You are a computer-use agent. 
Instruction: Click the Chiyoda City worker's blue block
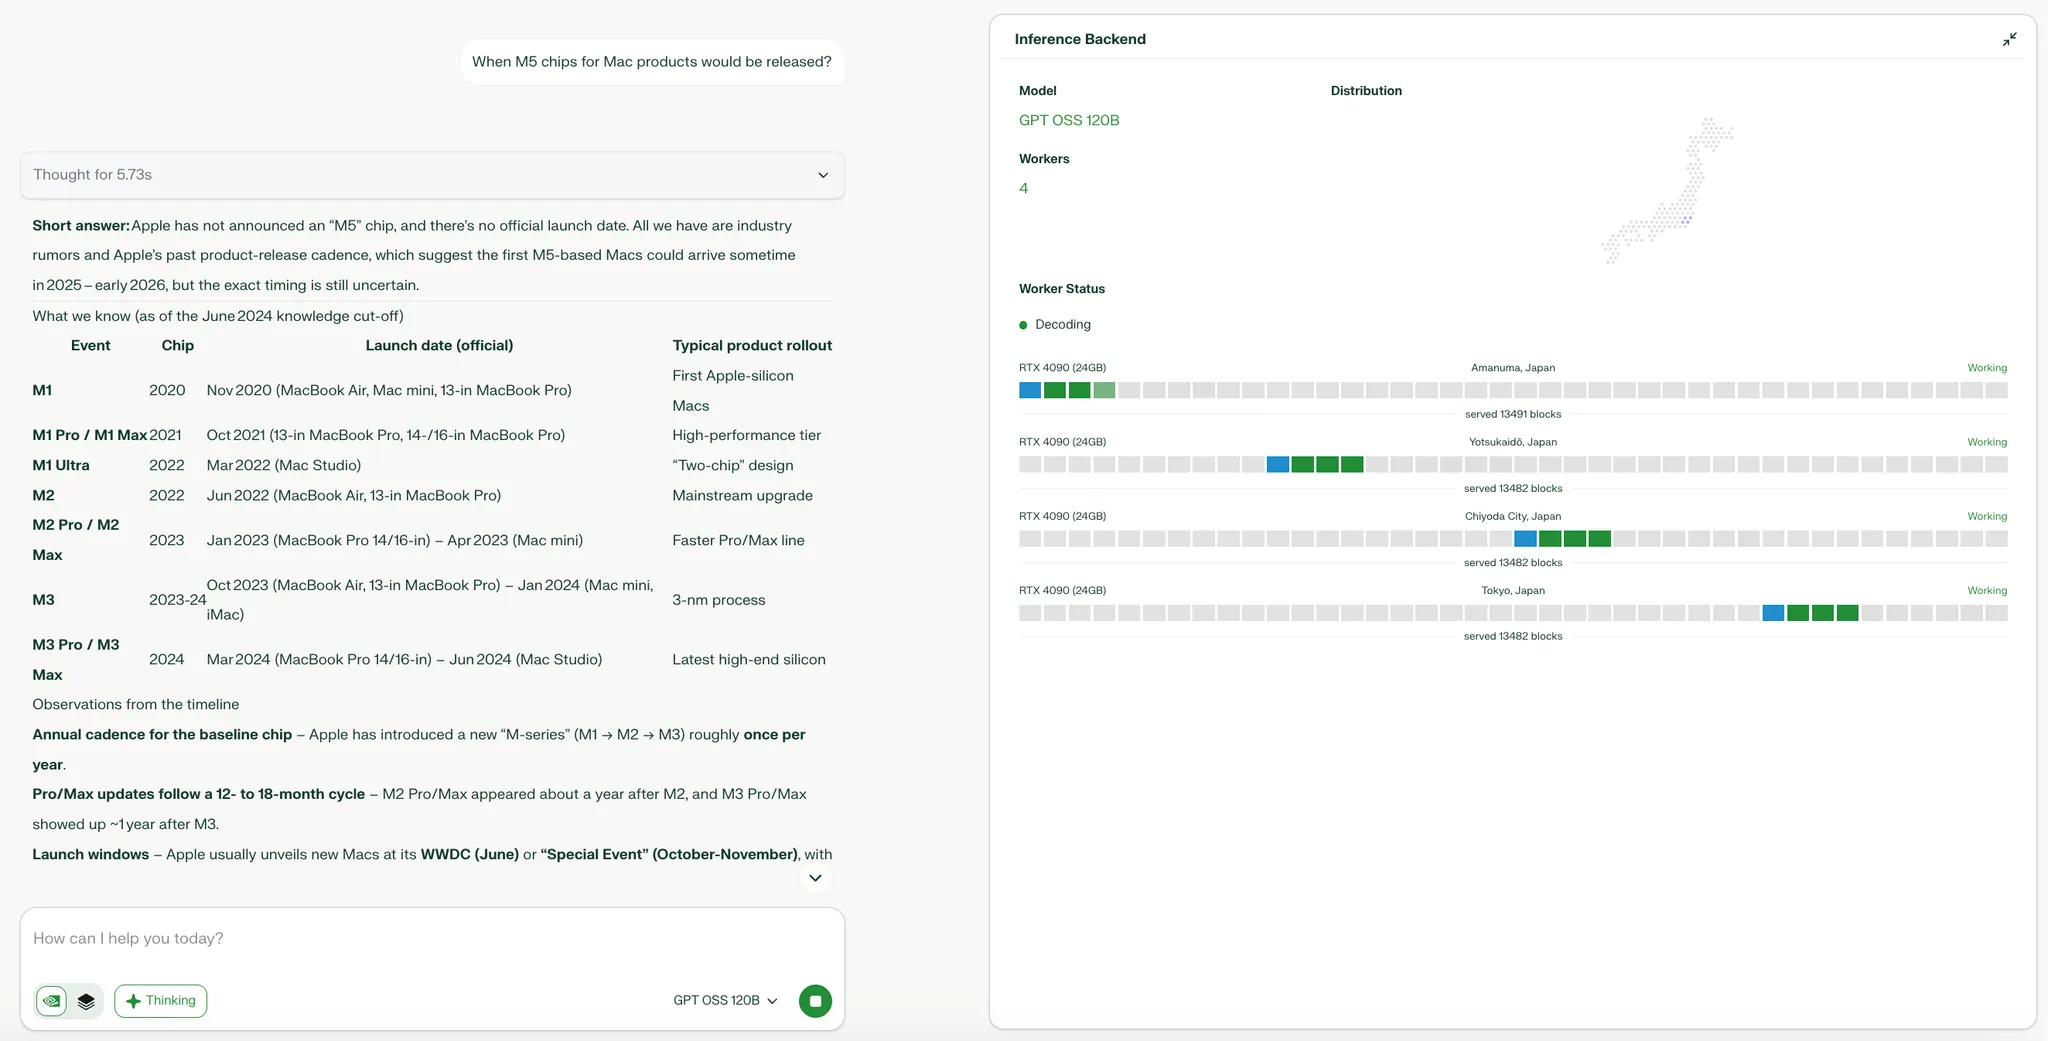(1525, 539)
